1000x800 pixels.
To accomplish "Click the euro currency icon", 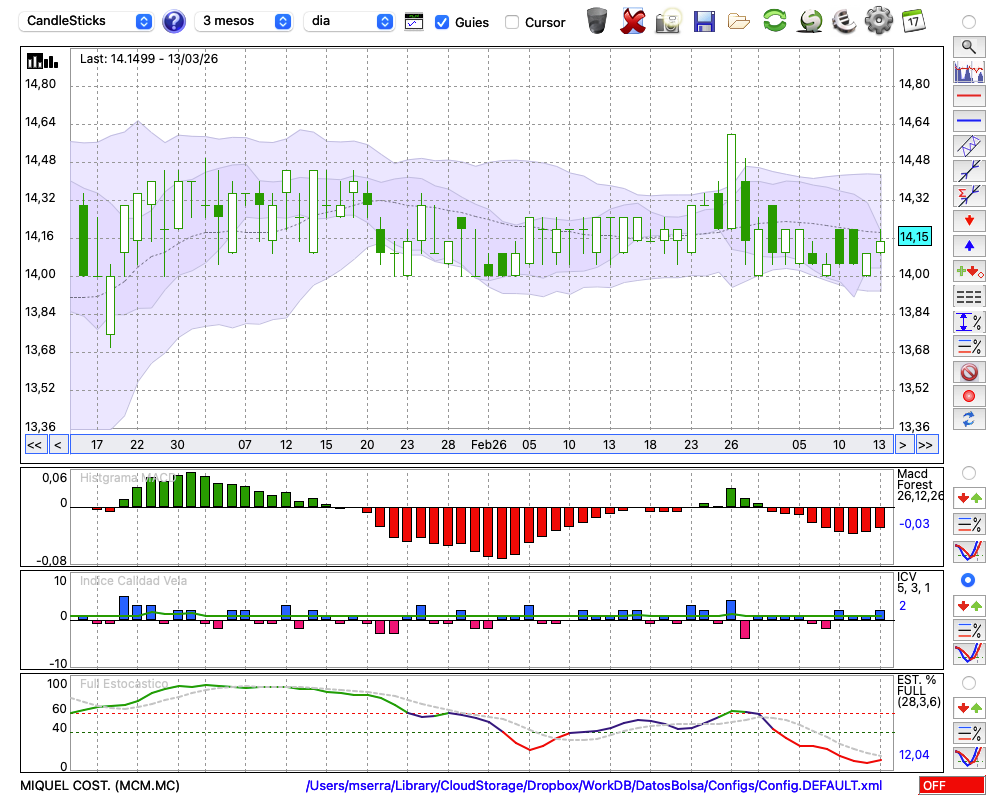I will point(844,21).
